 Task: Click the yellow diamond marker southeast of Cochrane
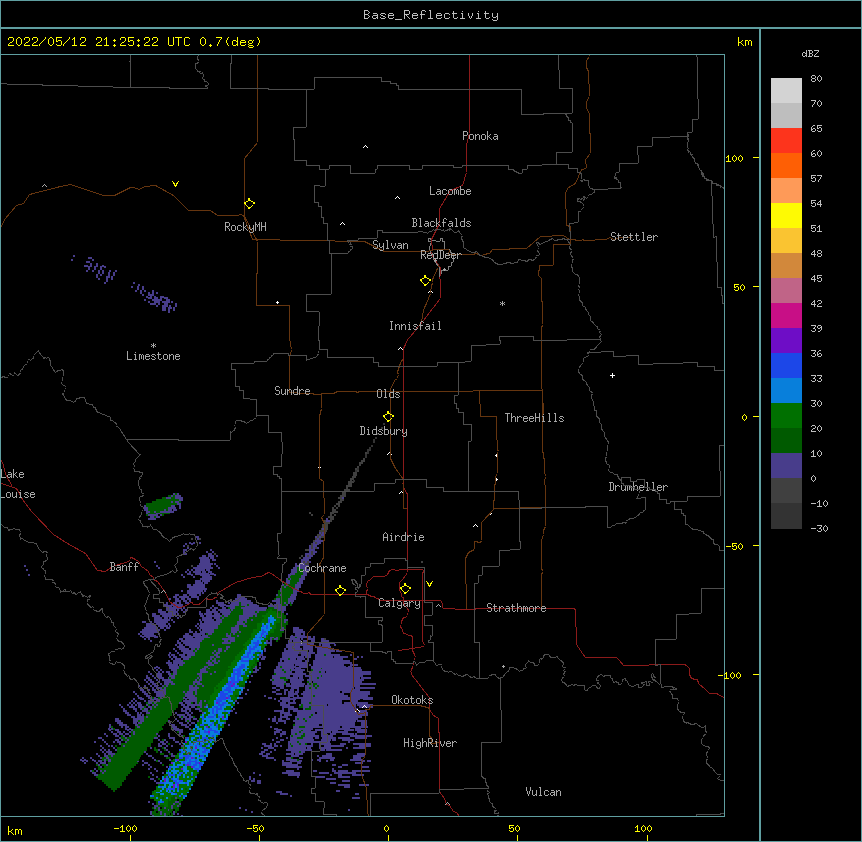pos(340,590)
